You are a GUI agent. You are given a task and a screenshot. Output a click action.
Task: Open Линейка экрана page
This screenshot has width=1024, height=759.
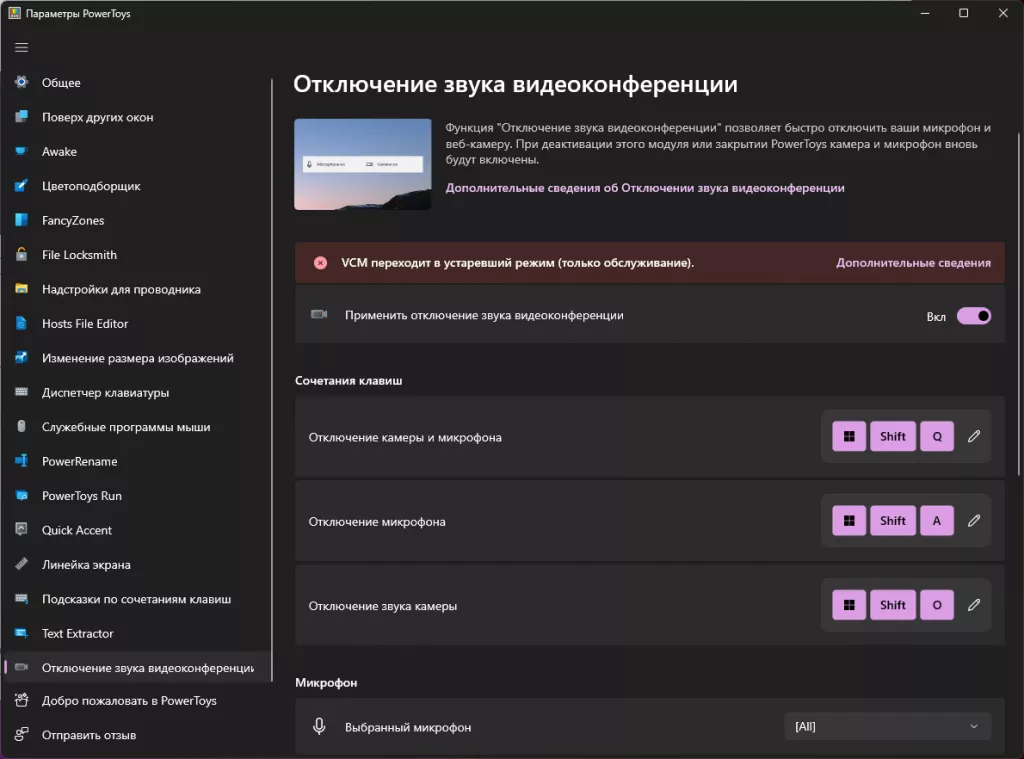pyautogui.click(x=136, y=564)
